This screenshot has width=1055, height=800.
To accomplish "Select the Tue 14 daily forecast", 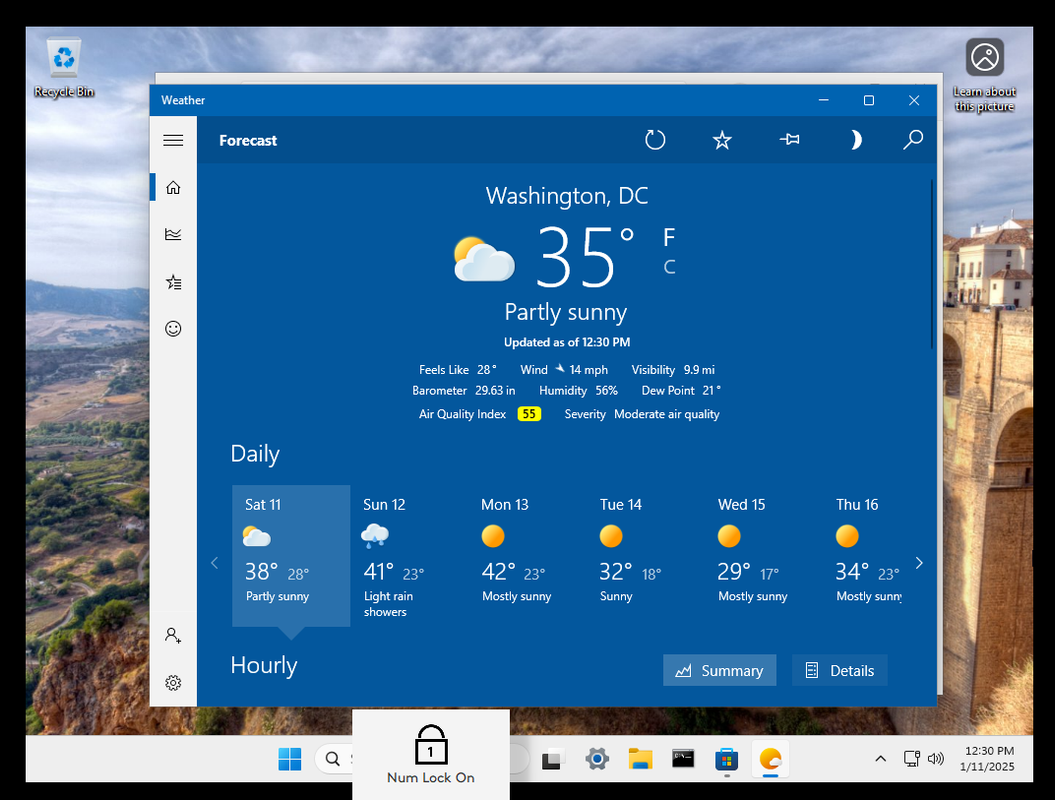I will click(x=646, y=556).
